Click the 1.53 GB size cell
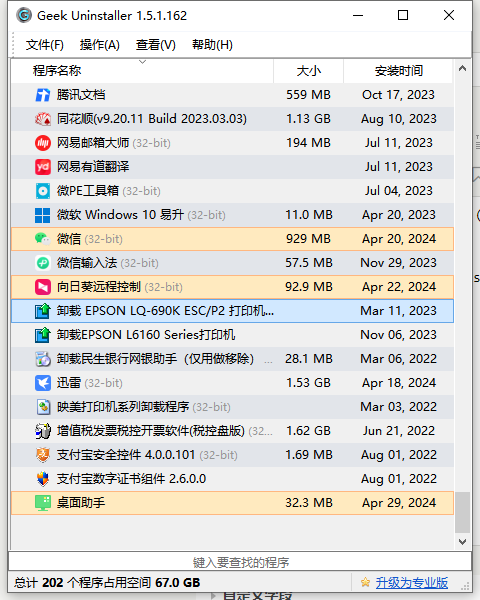 click(309, 383)
